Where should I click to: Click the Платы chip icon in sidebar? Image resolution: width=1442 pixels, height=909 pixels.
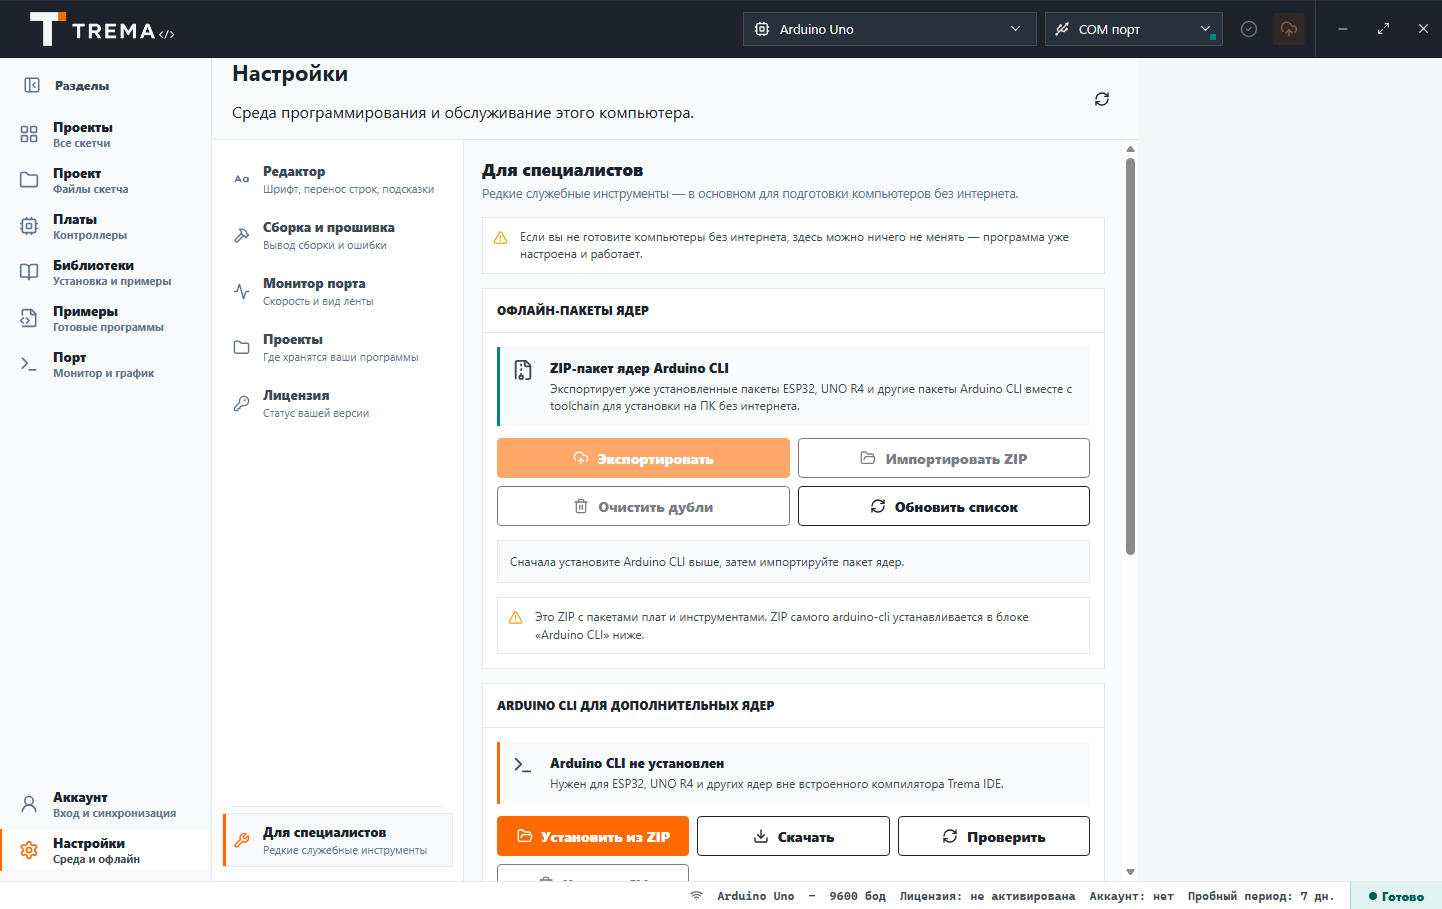point(29,226)
